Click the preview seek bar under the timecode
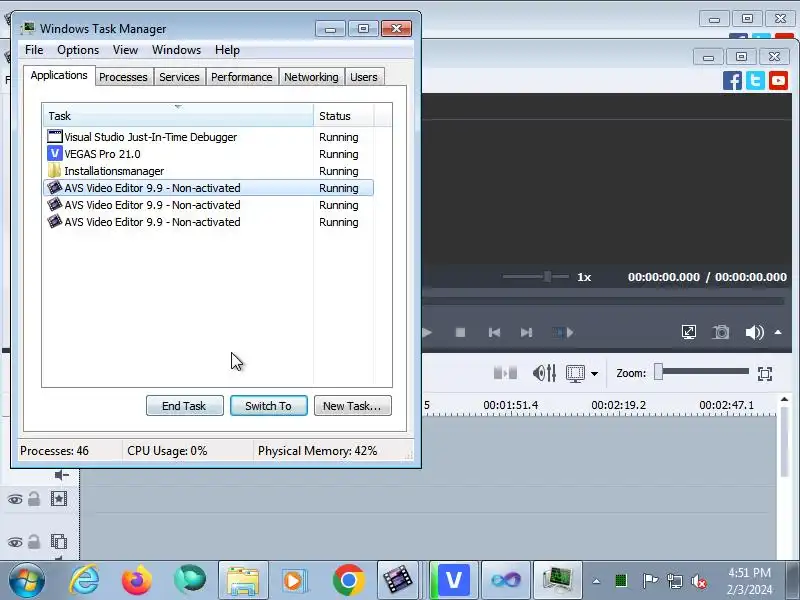 604,302
